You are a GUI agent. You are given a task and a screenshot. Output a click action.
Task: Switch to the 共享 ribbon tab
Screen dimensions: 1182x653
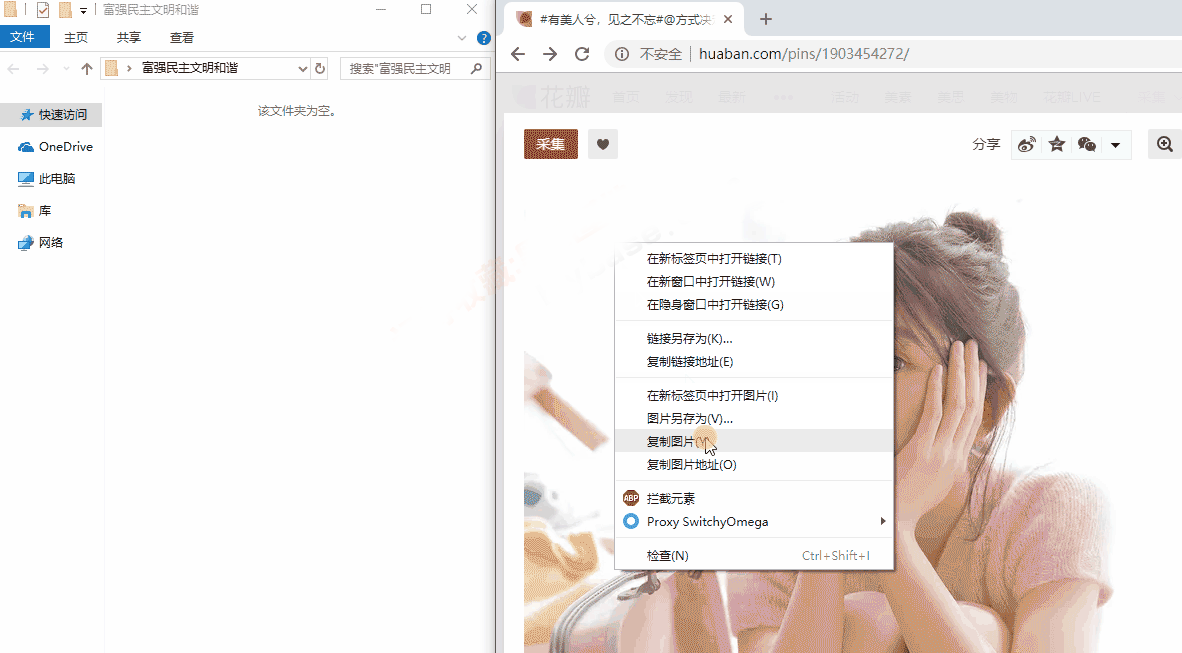(x=128, y=36)
